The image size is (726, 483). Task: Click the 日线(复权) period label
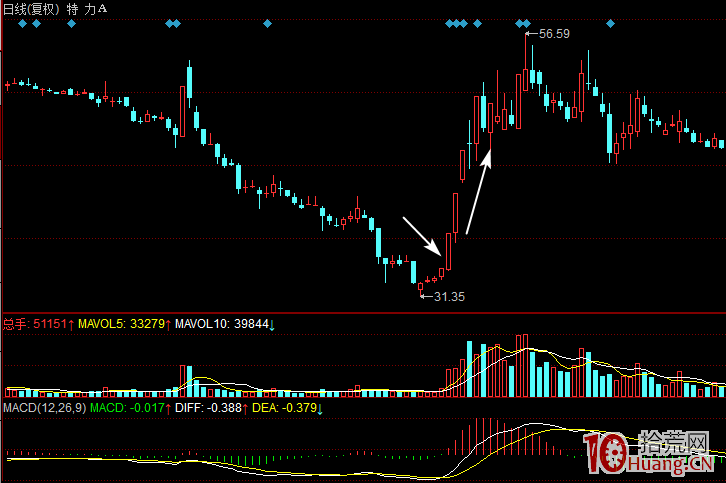click(31, 9)
